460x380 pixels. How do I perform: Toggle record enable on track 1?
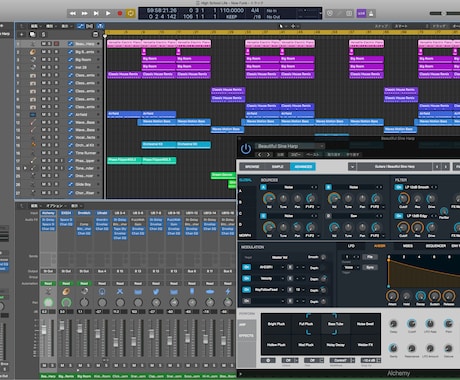pos(56,44)
